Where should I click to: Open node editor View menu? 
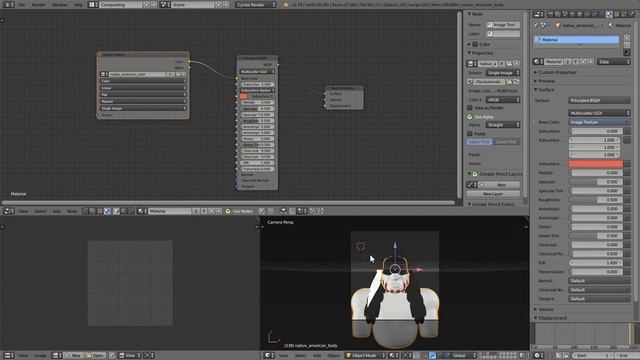23,211
